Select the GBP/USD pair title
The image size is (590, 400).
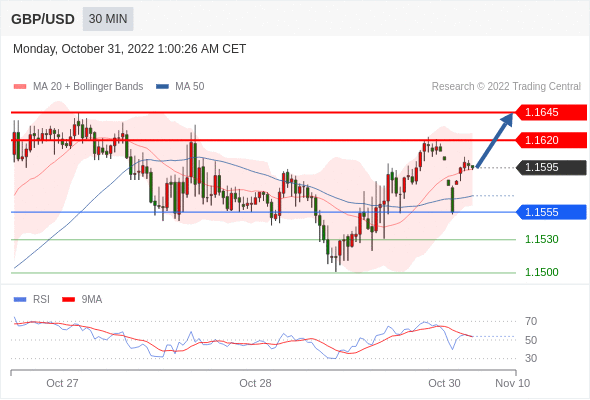coord(43,19)
